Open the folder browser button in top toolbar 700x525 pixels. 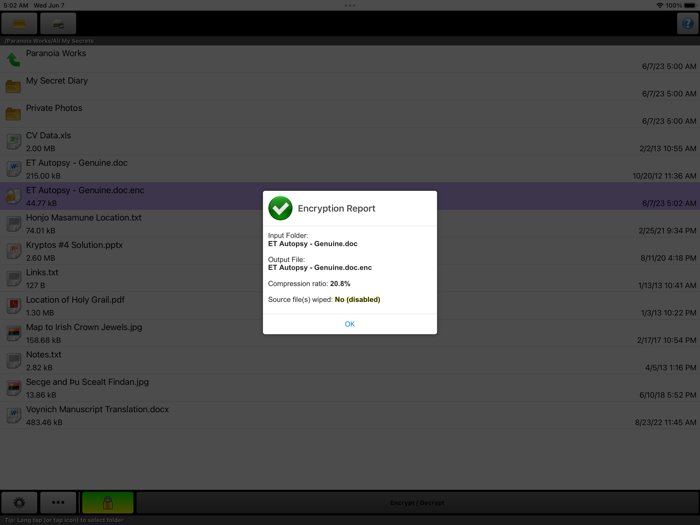click(x=19, y=24)
